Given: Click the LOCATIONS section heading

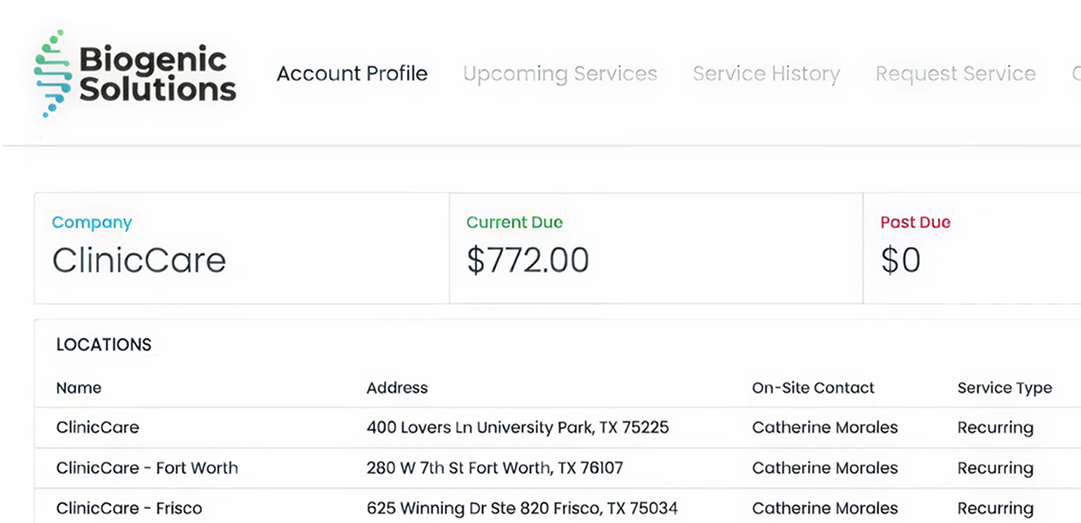Looking at the screenshot, I should point(104,345).
